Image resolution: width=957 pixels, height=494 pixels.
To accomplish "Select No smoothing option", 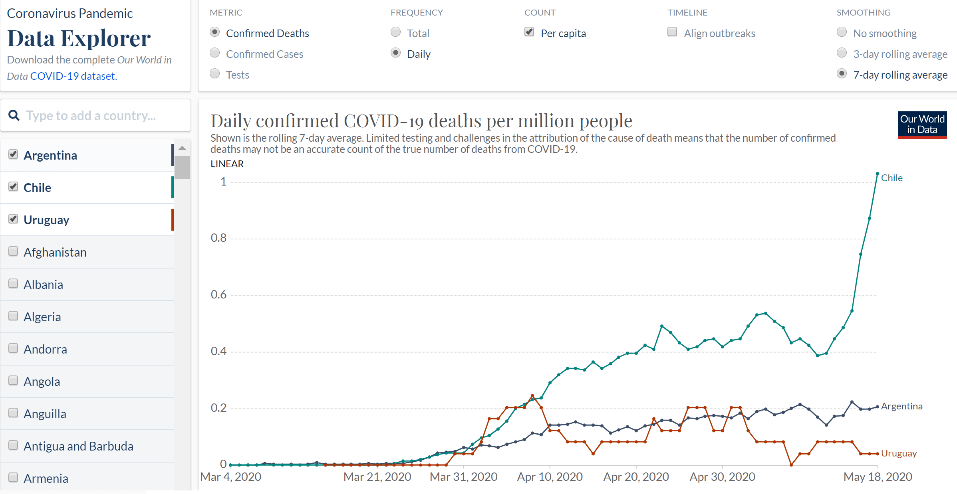I will (x=843, y=33).
